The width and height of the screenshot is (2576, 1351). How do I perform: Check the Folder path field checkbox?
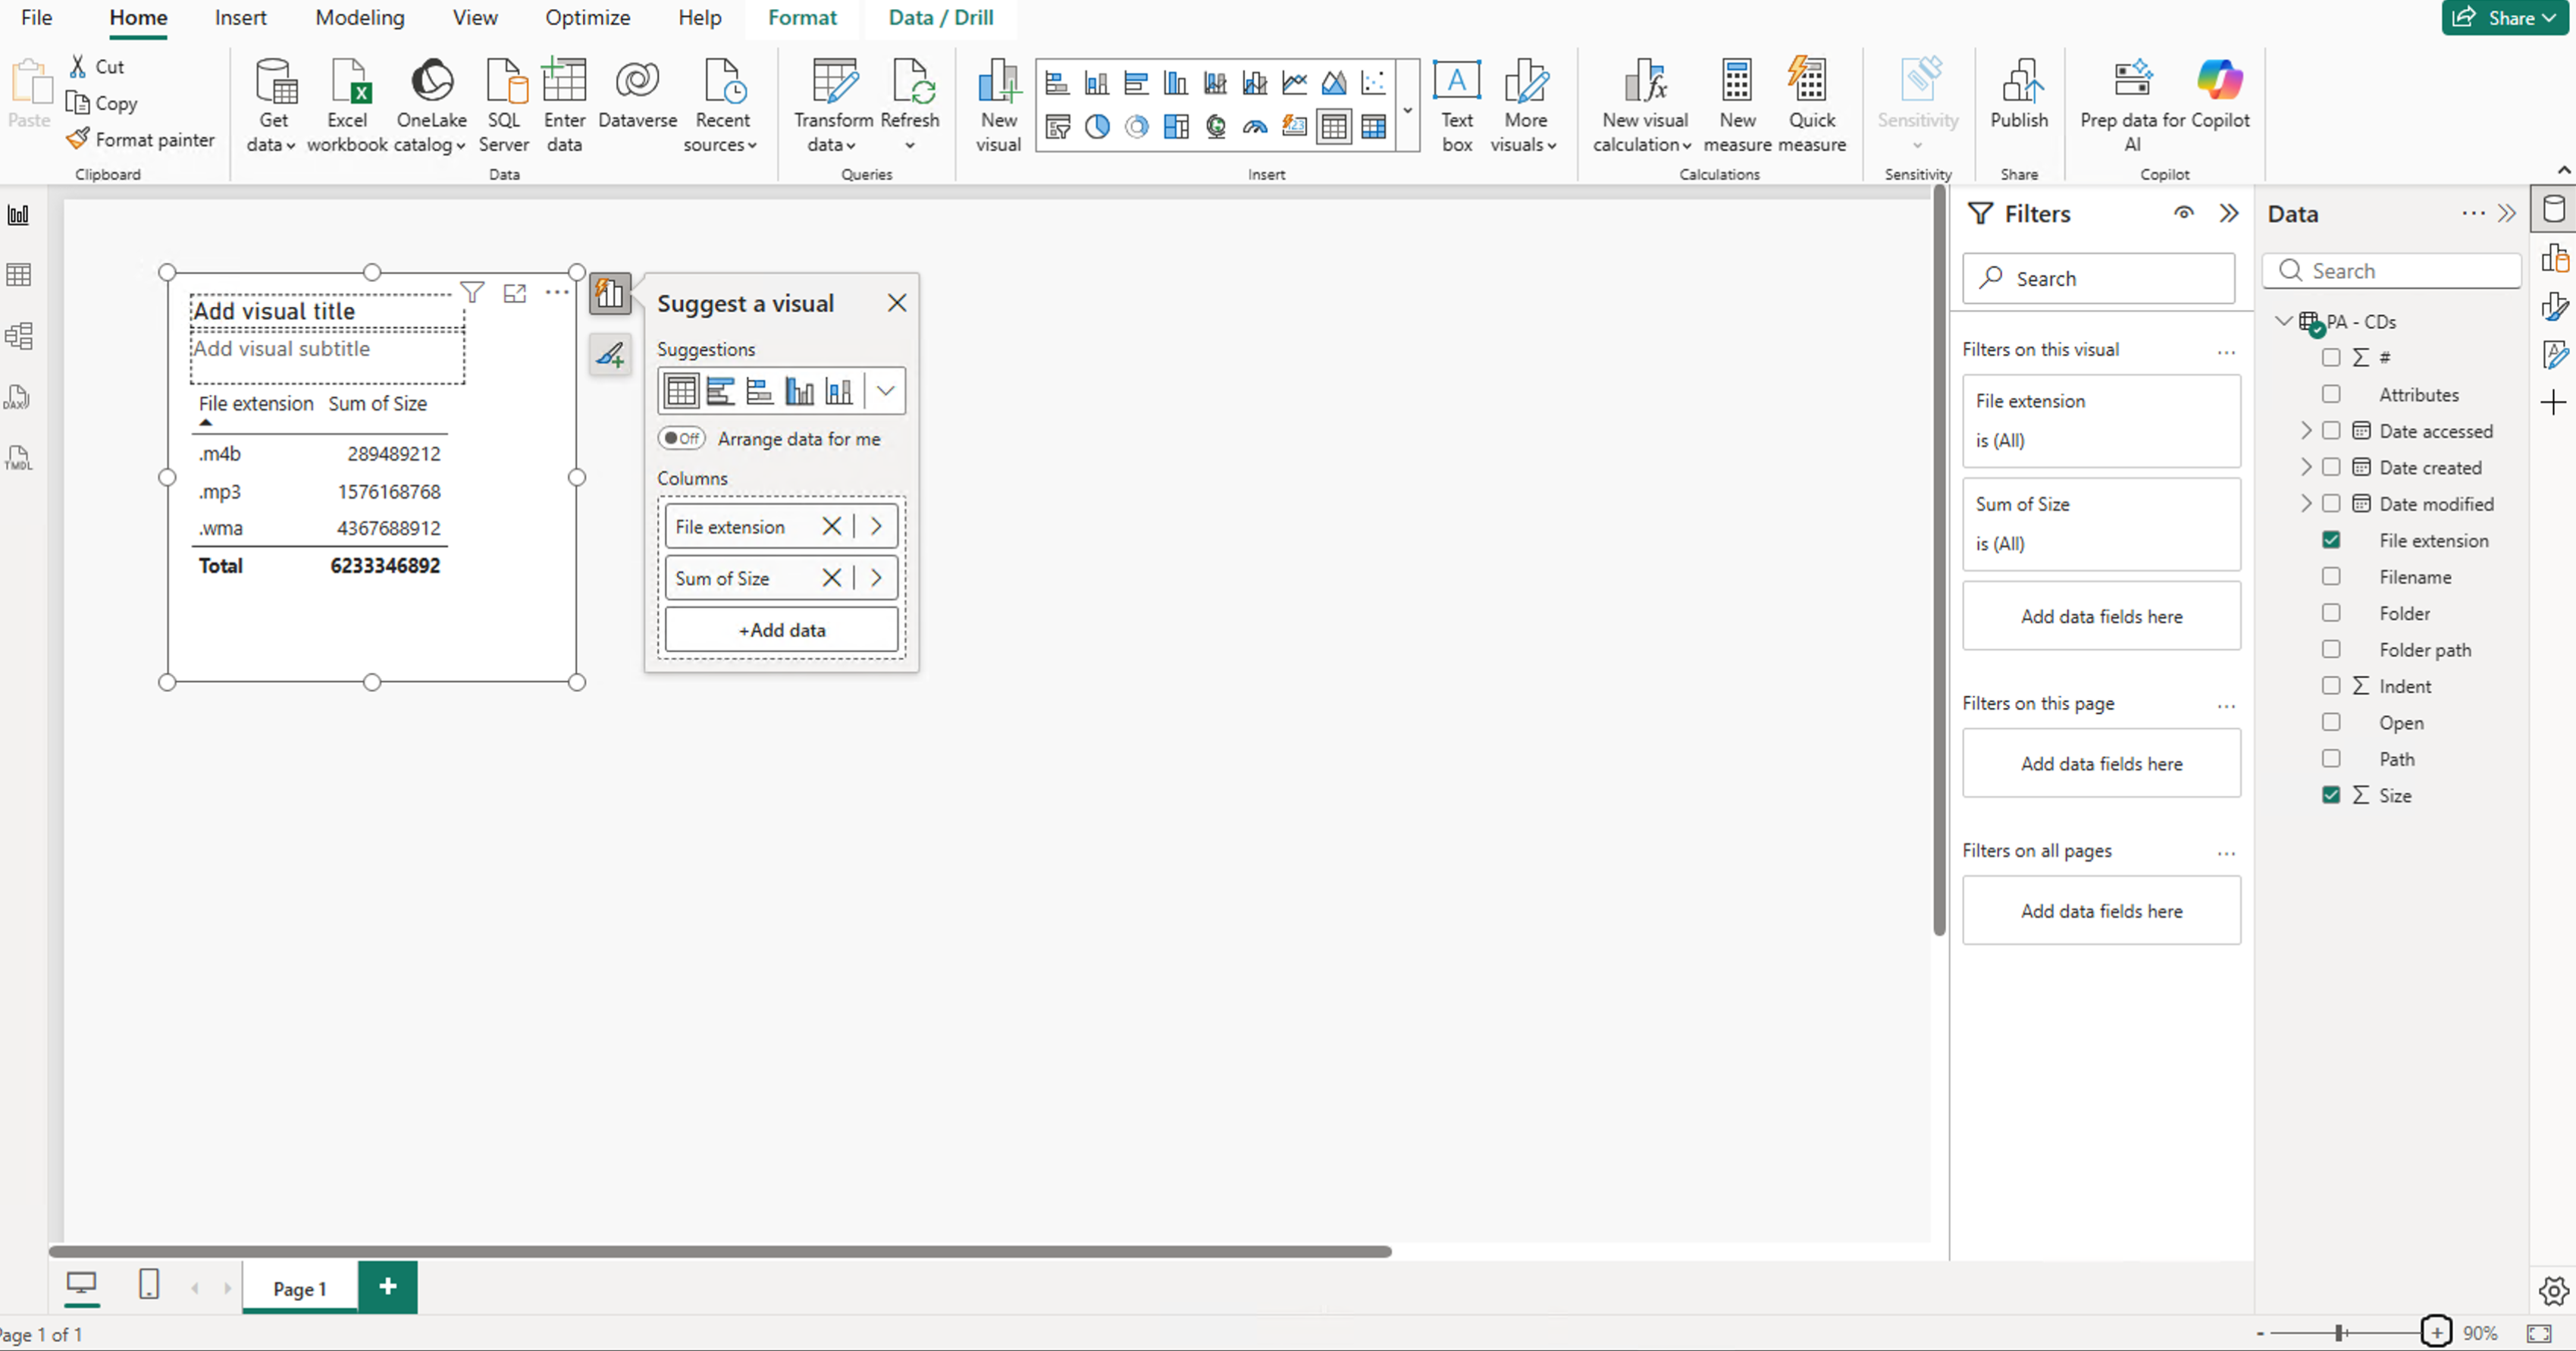(x=2331, y=649)
